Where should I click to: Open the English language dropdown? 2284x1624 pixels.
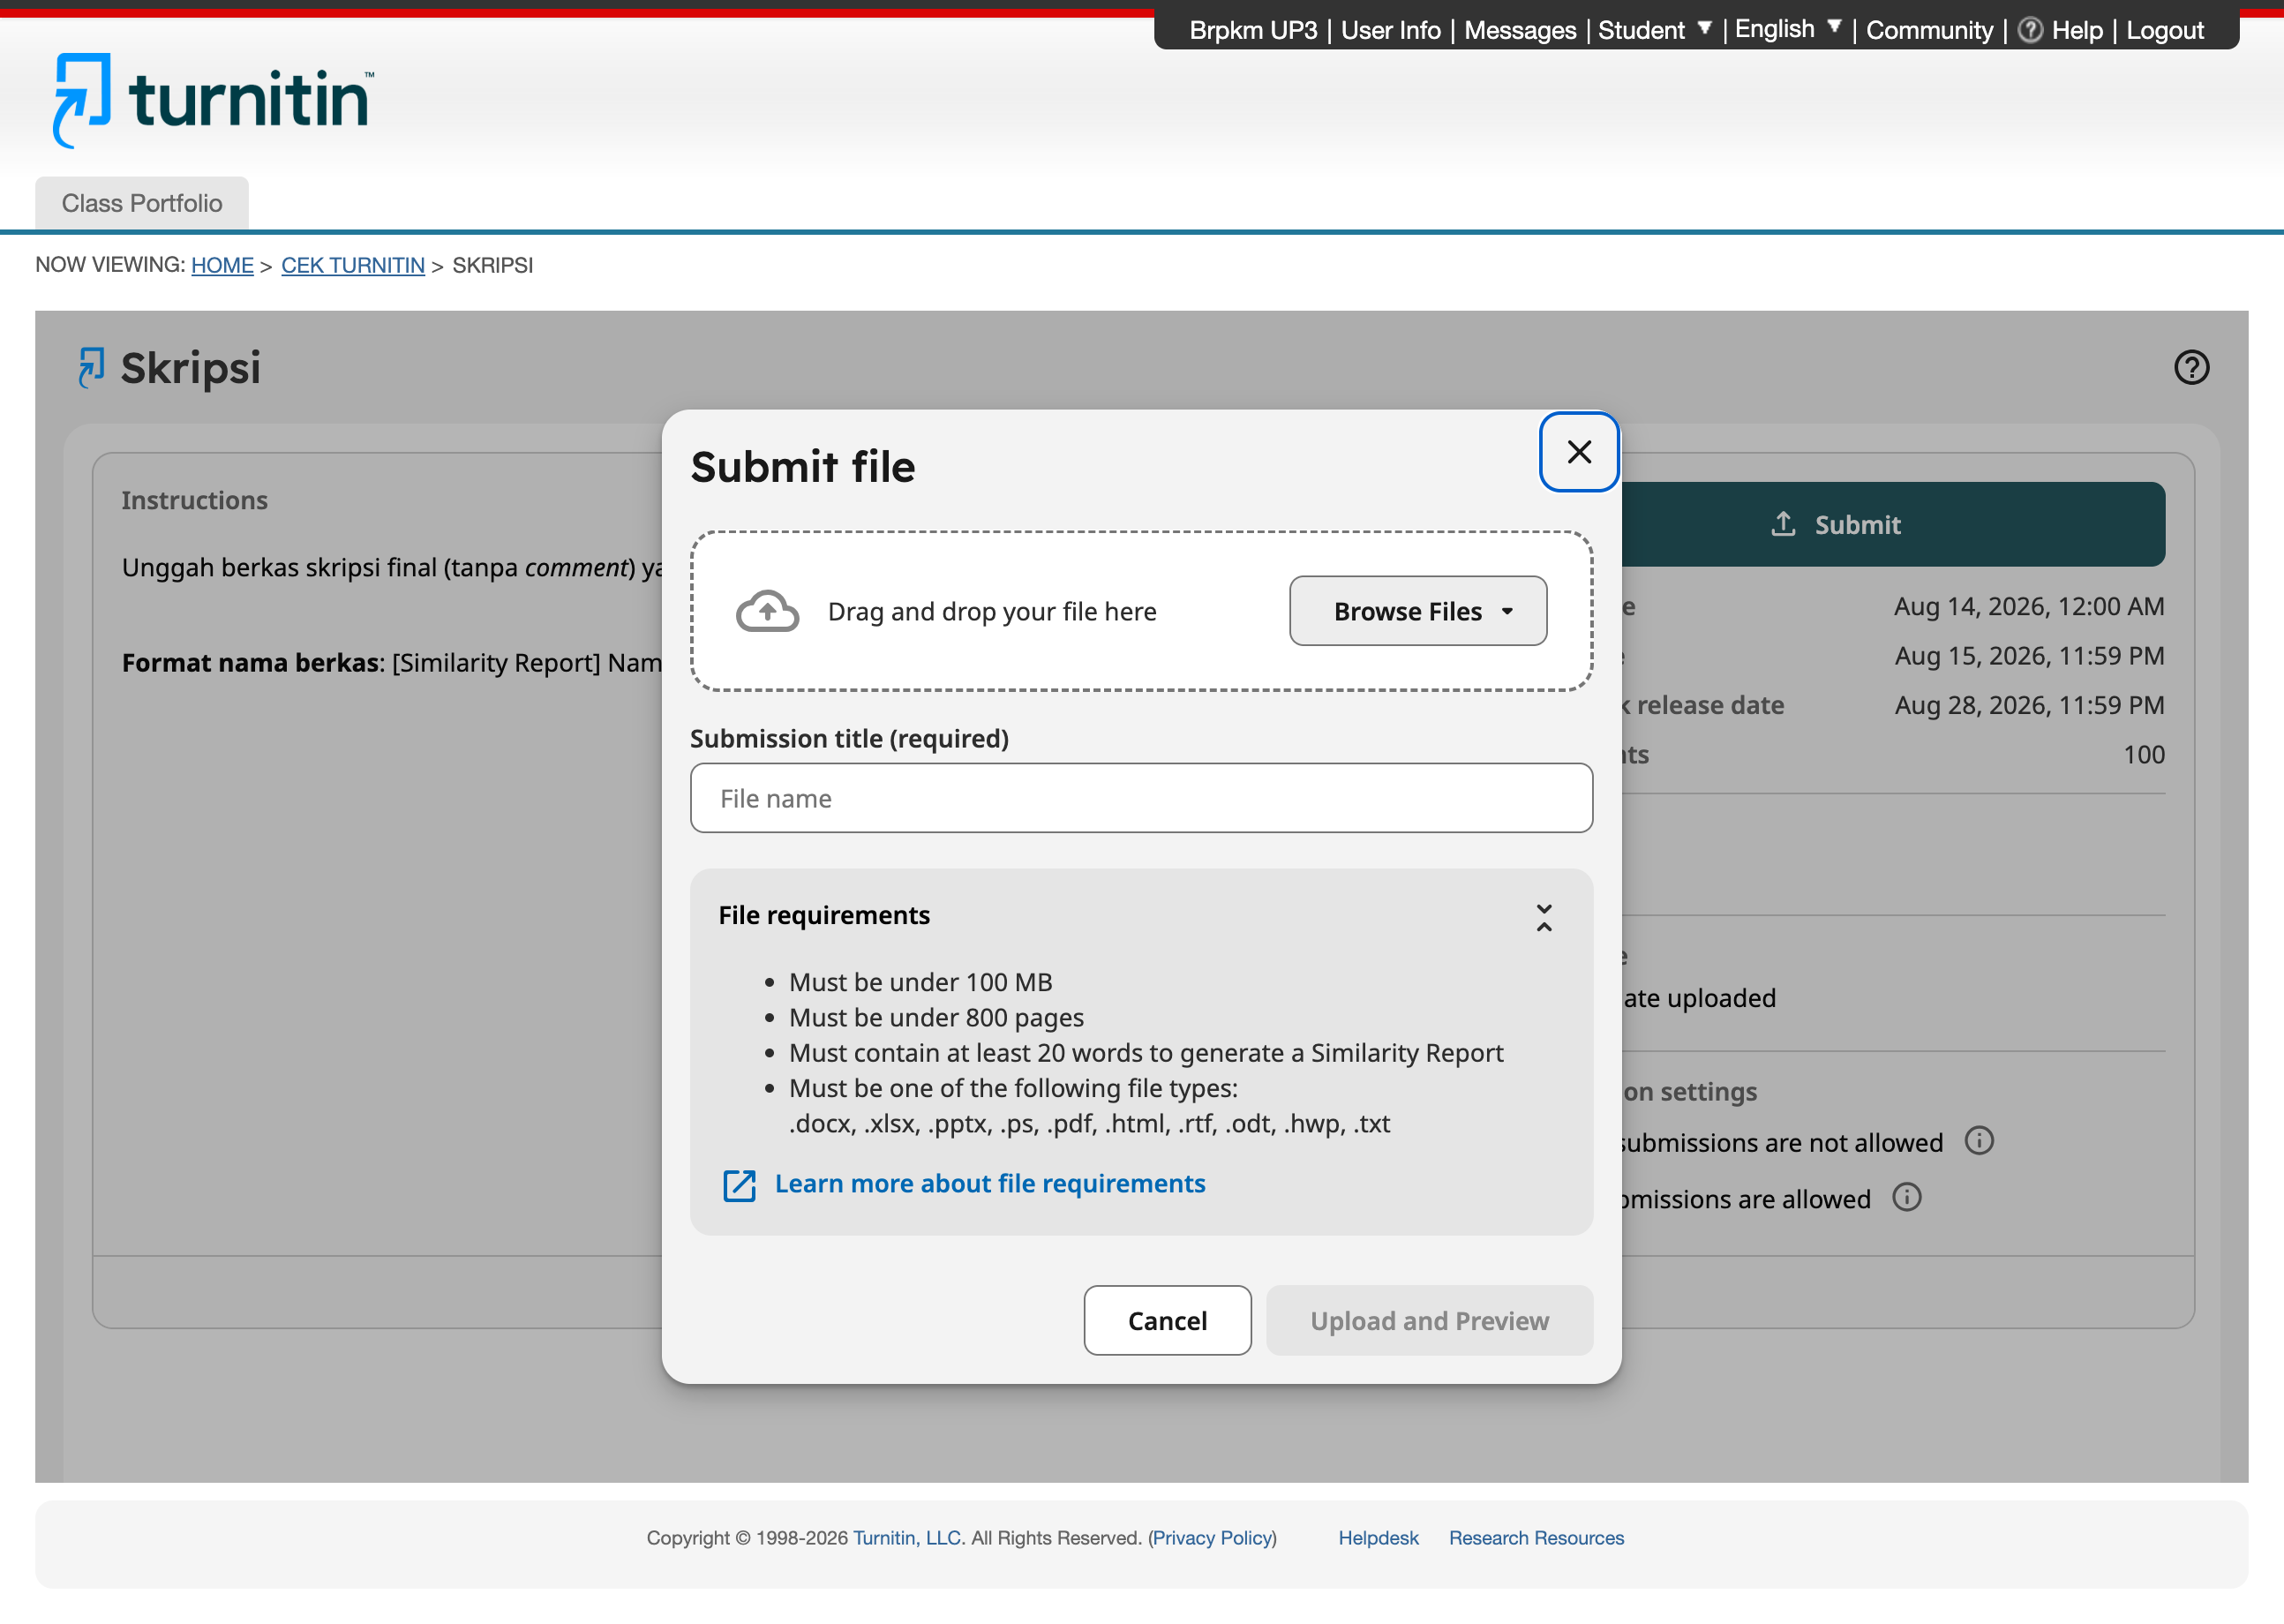coord(1787,29)
